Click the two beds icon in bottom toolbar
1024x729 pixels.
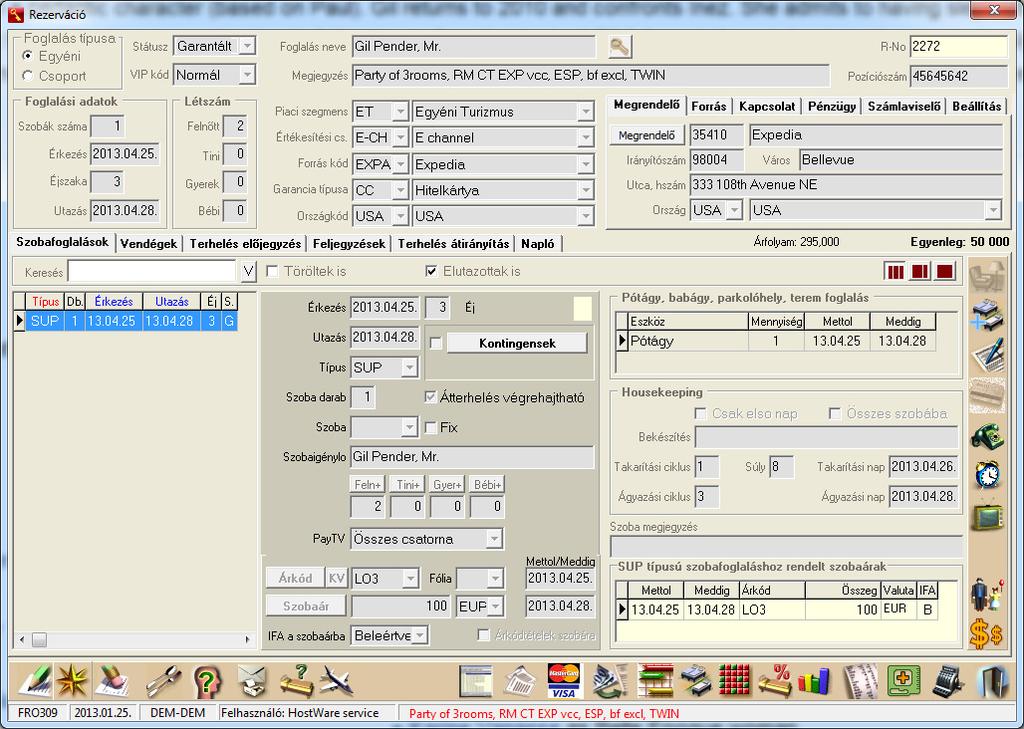[696, 681]
